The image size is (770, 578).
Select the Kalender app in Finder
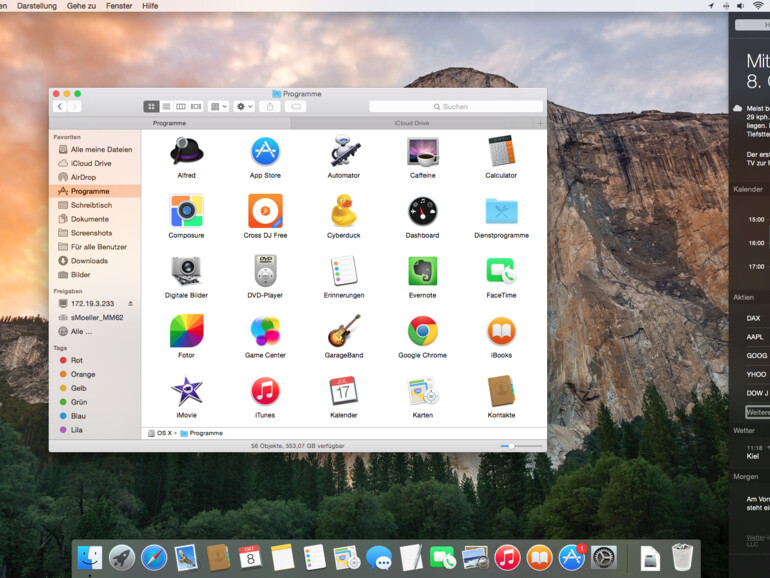coord(344,391)
